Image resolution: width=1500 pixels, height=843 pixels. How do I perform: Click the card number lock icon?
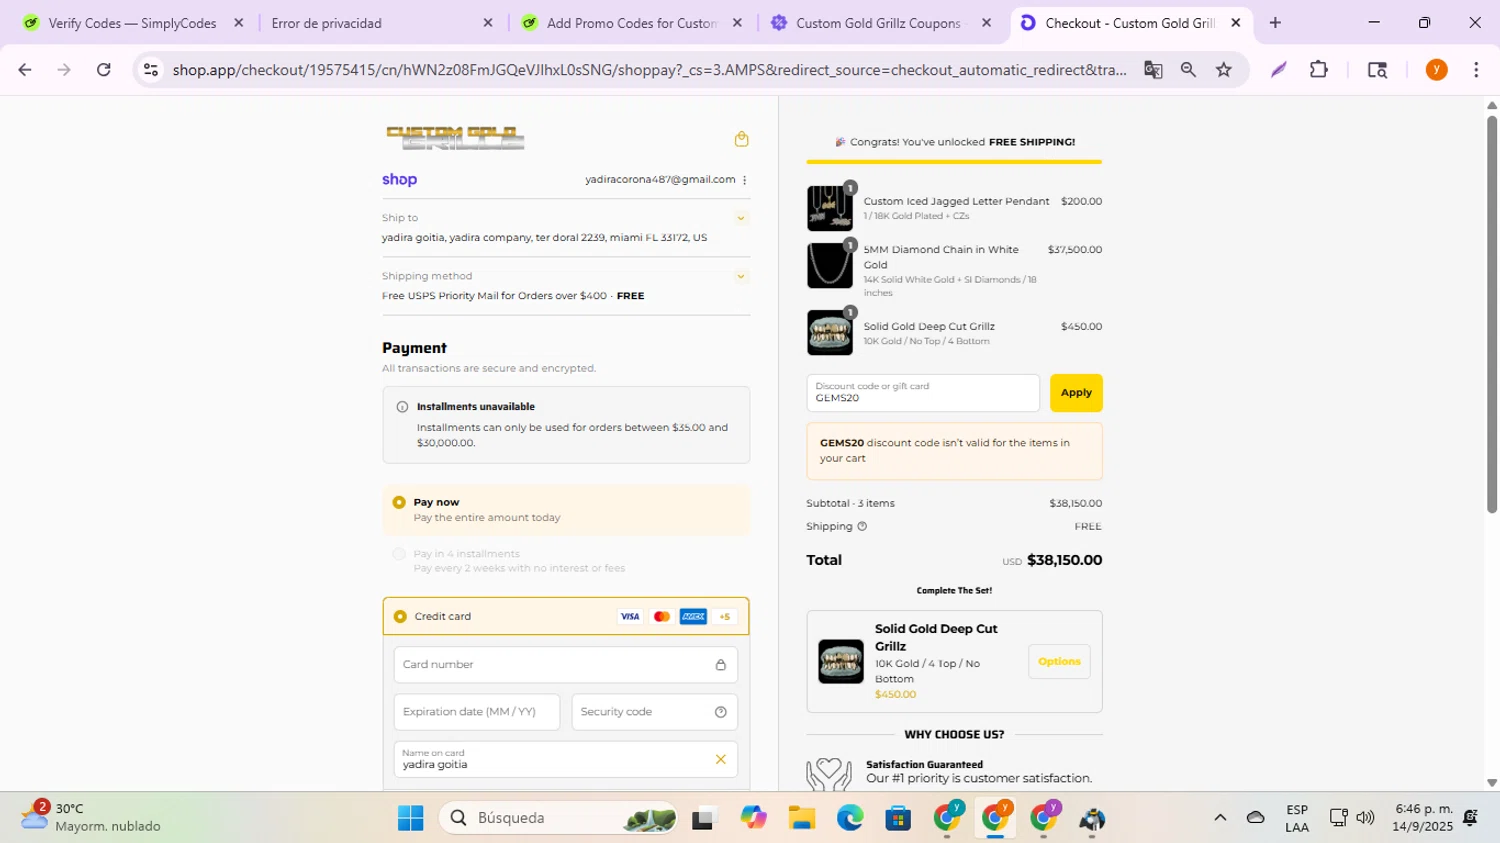coord(720,665)
